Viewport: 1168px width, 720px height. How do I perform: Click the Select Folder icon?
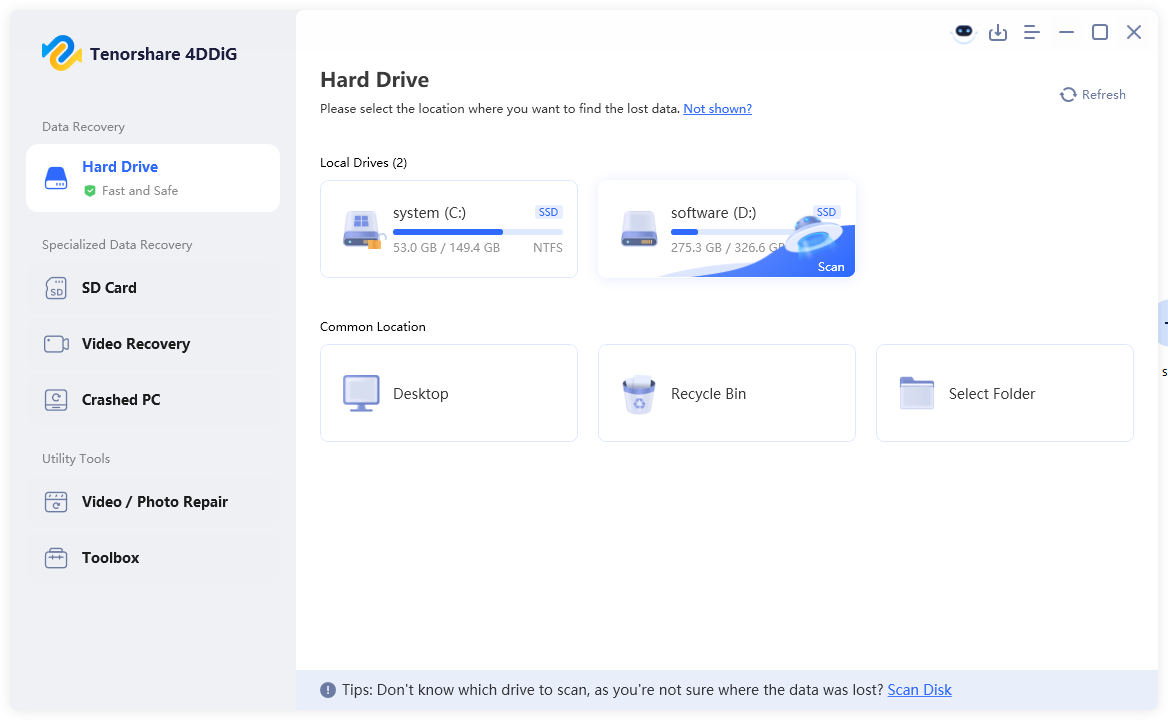[x=917, y=392]
